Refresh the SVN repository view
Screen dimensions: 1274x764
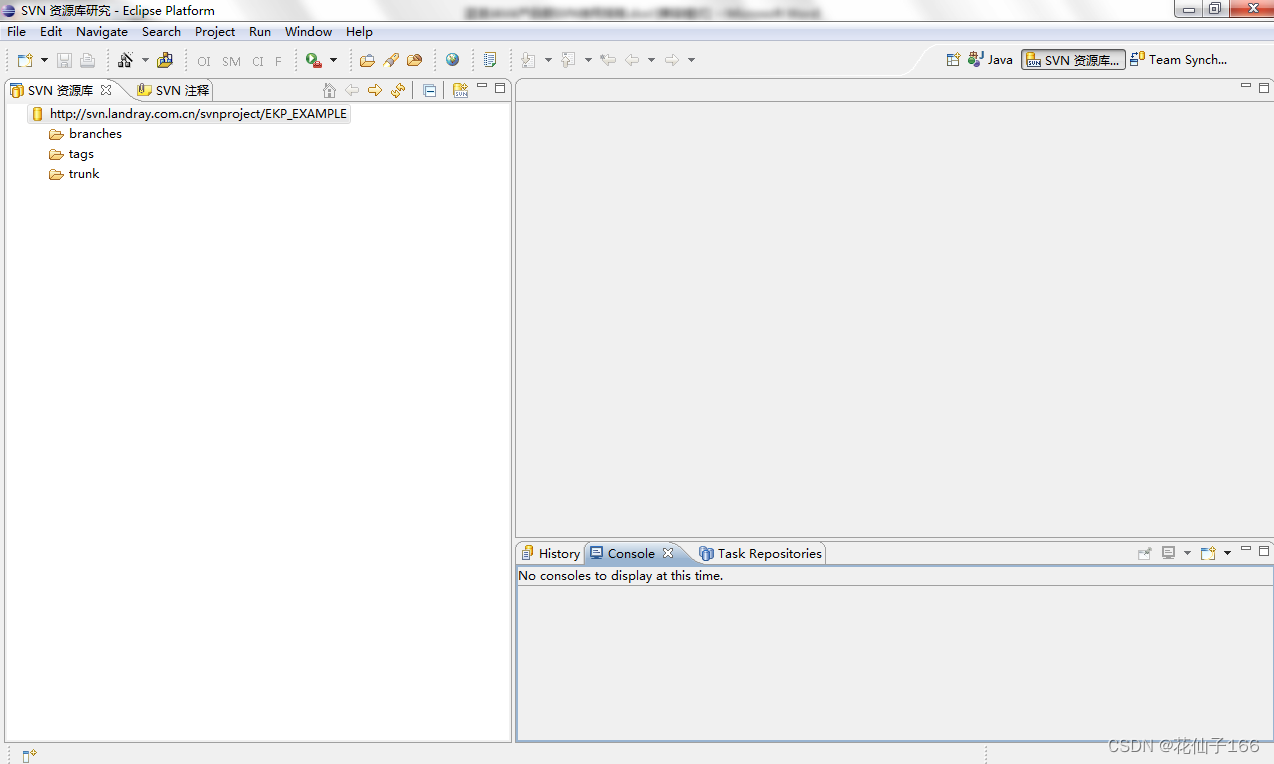click(398, 90)
